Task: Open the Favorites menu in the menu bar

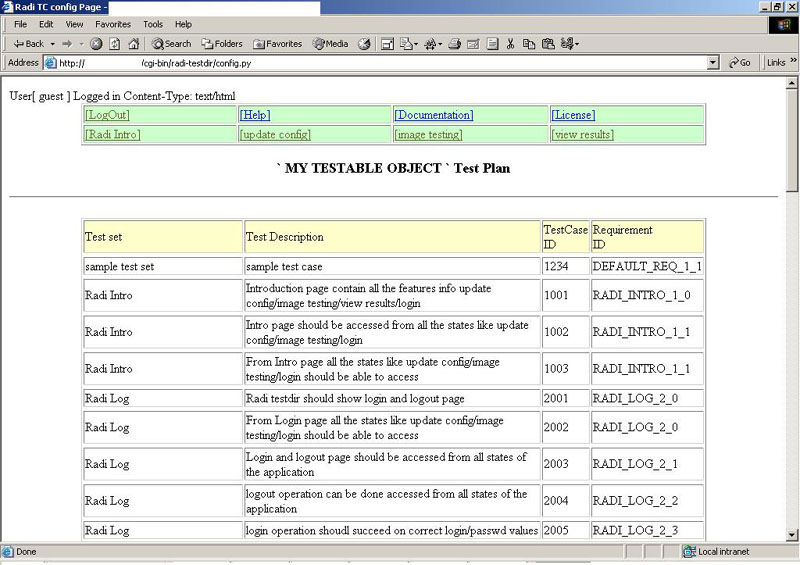Action: pos(112,24)
